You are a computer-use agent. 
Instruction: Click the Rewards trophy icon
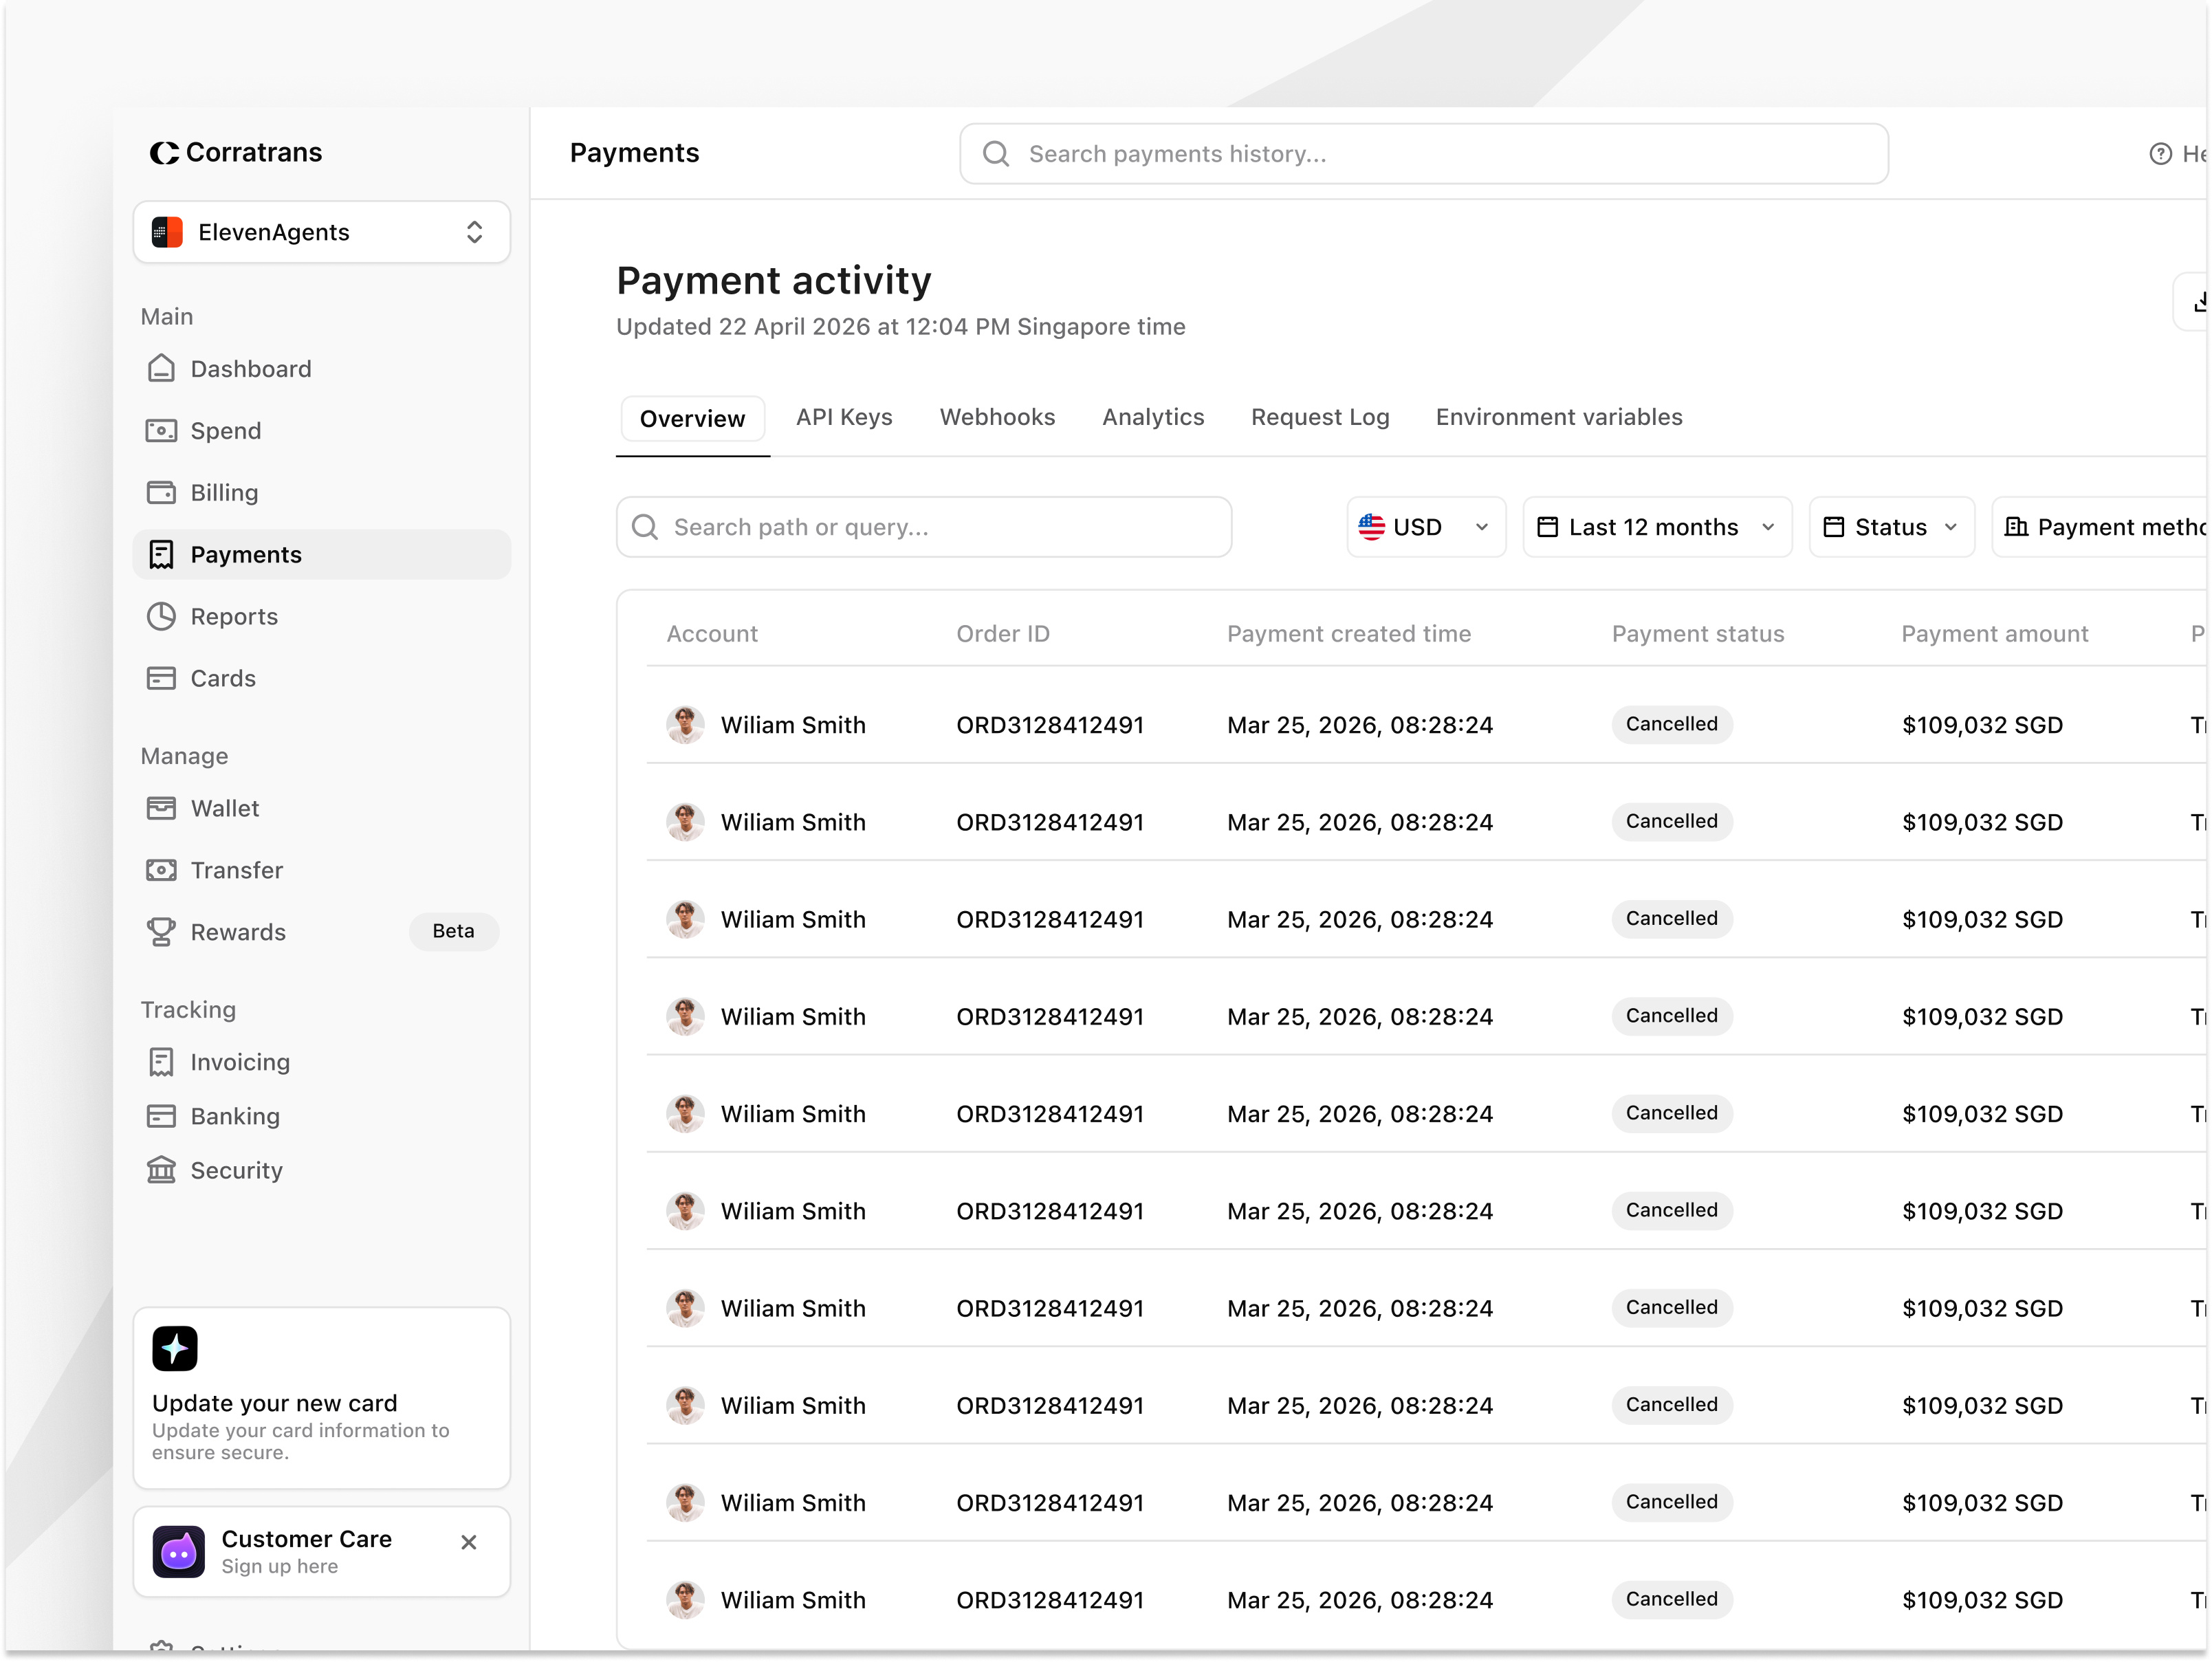click(x=161, y=933)
